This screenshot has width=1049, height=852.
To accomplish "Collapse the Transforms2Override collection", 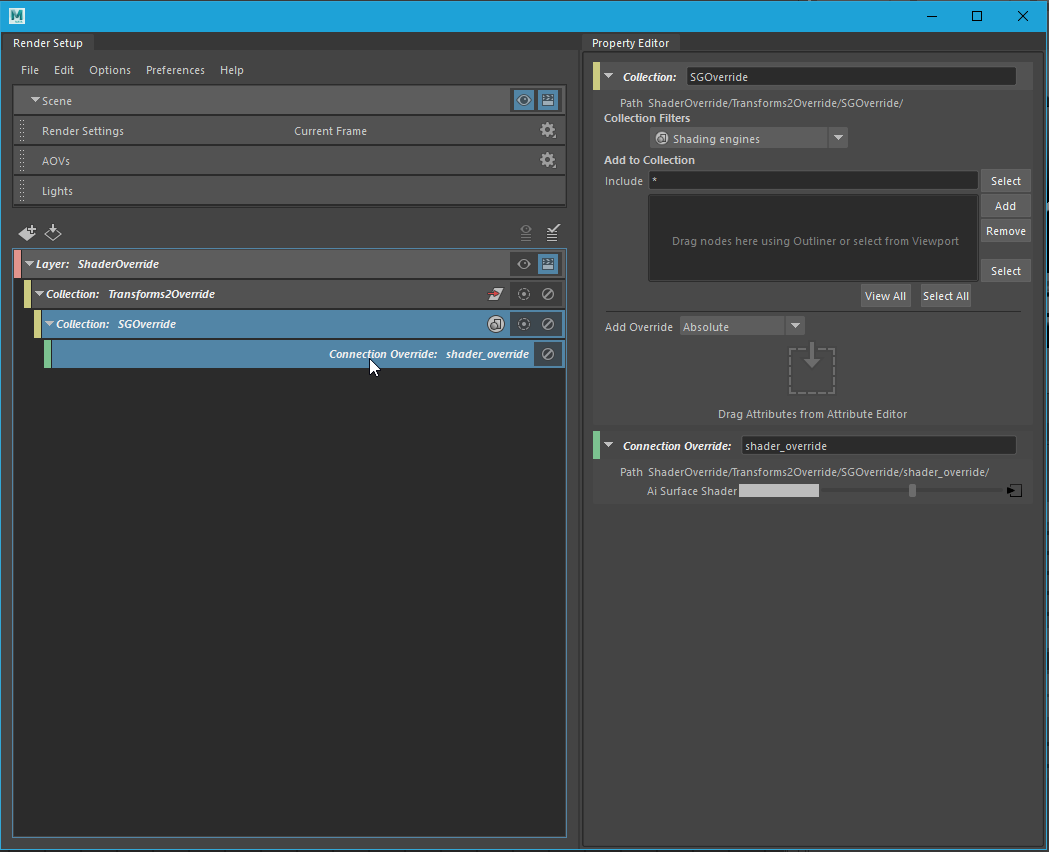I will click(38, 293).
